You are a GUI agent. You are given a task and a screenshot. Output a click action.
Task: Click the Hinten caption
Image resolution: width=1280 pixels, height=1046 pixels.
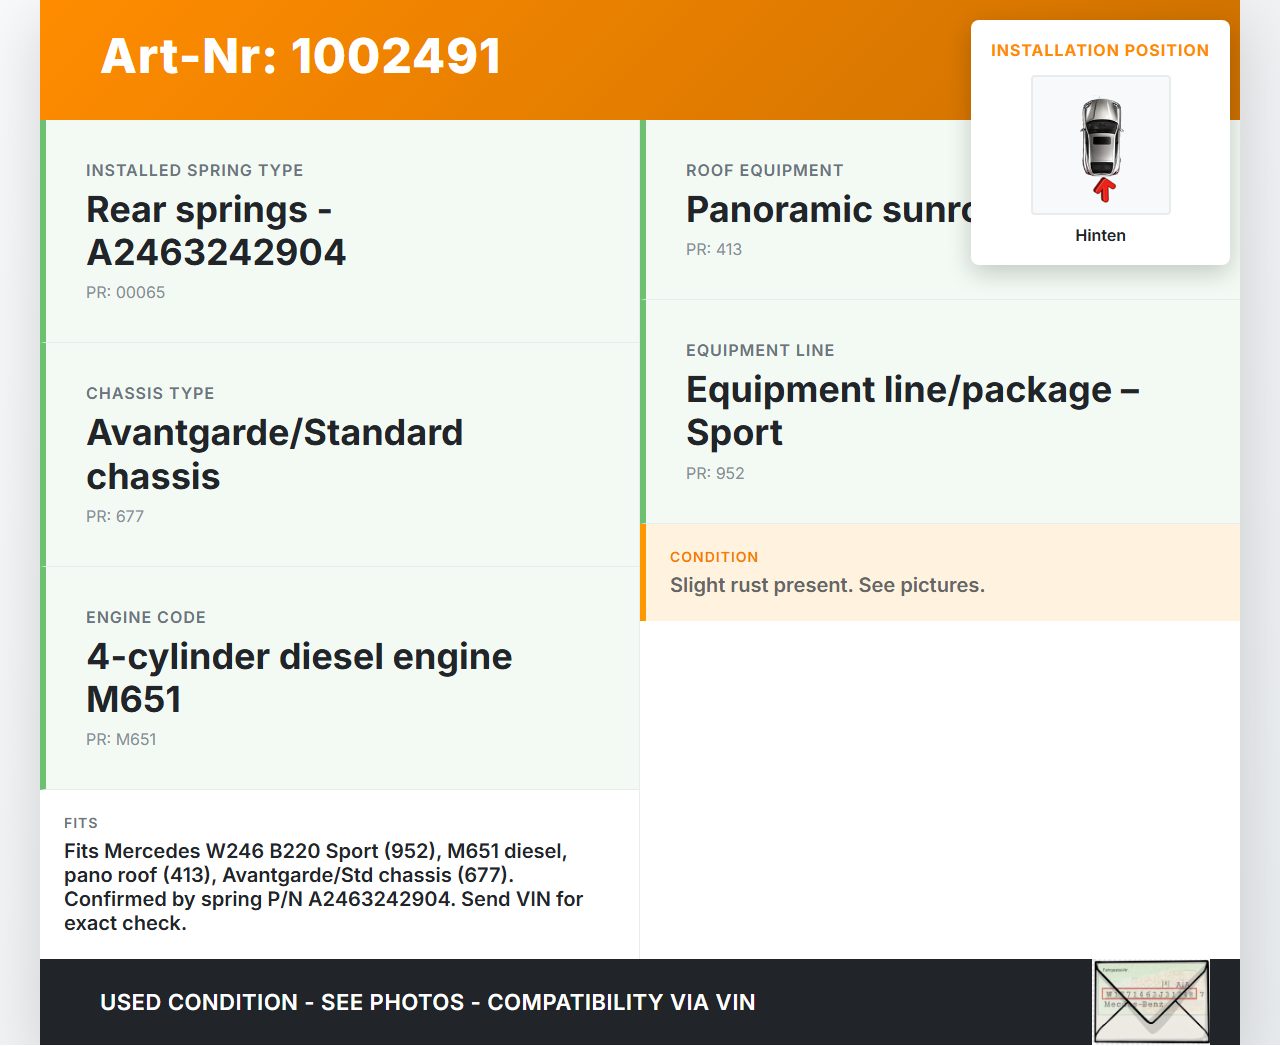click(1100, 235)
